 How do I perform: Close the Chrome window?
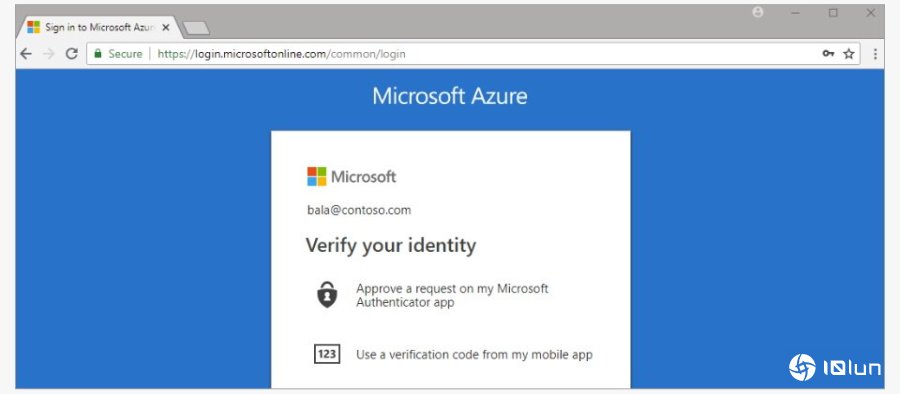(871, 13)
